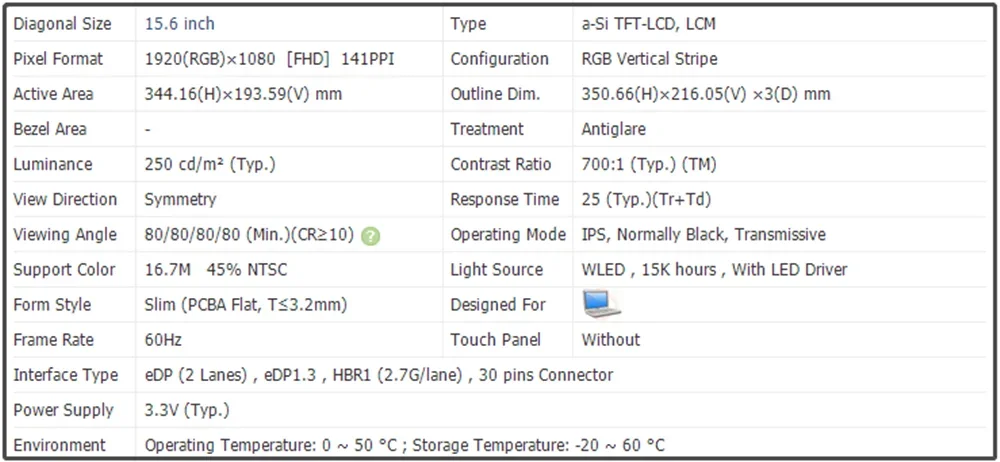Select the IPS Operating Mode value
The width and height of the screenshot is (1000, 462).
click(x=703, y=234)
